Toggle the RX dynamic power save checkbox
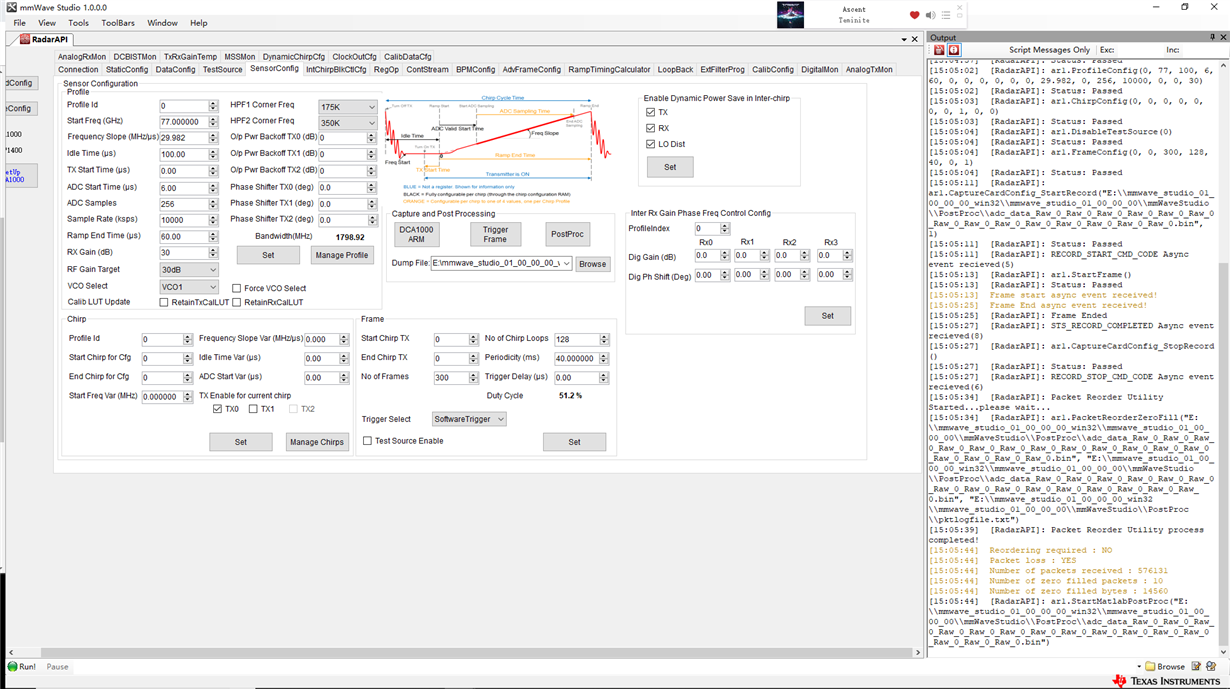The image size is (1230, 689). [x=651, y=128]
